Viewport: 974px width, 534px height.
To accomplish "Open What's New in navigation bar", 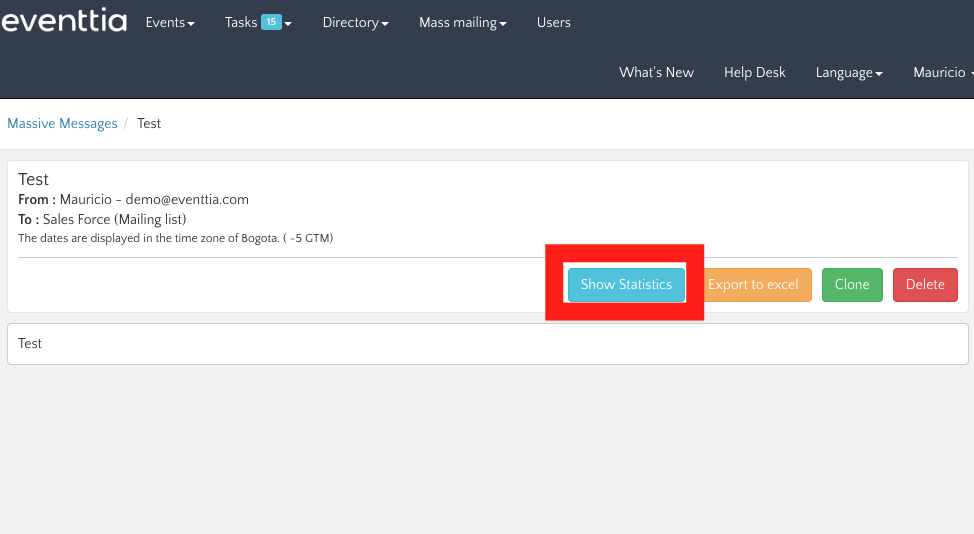I will [x=656, y=72].
